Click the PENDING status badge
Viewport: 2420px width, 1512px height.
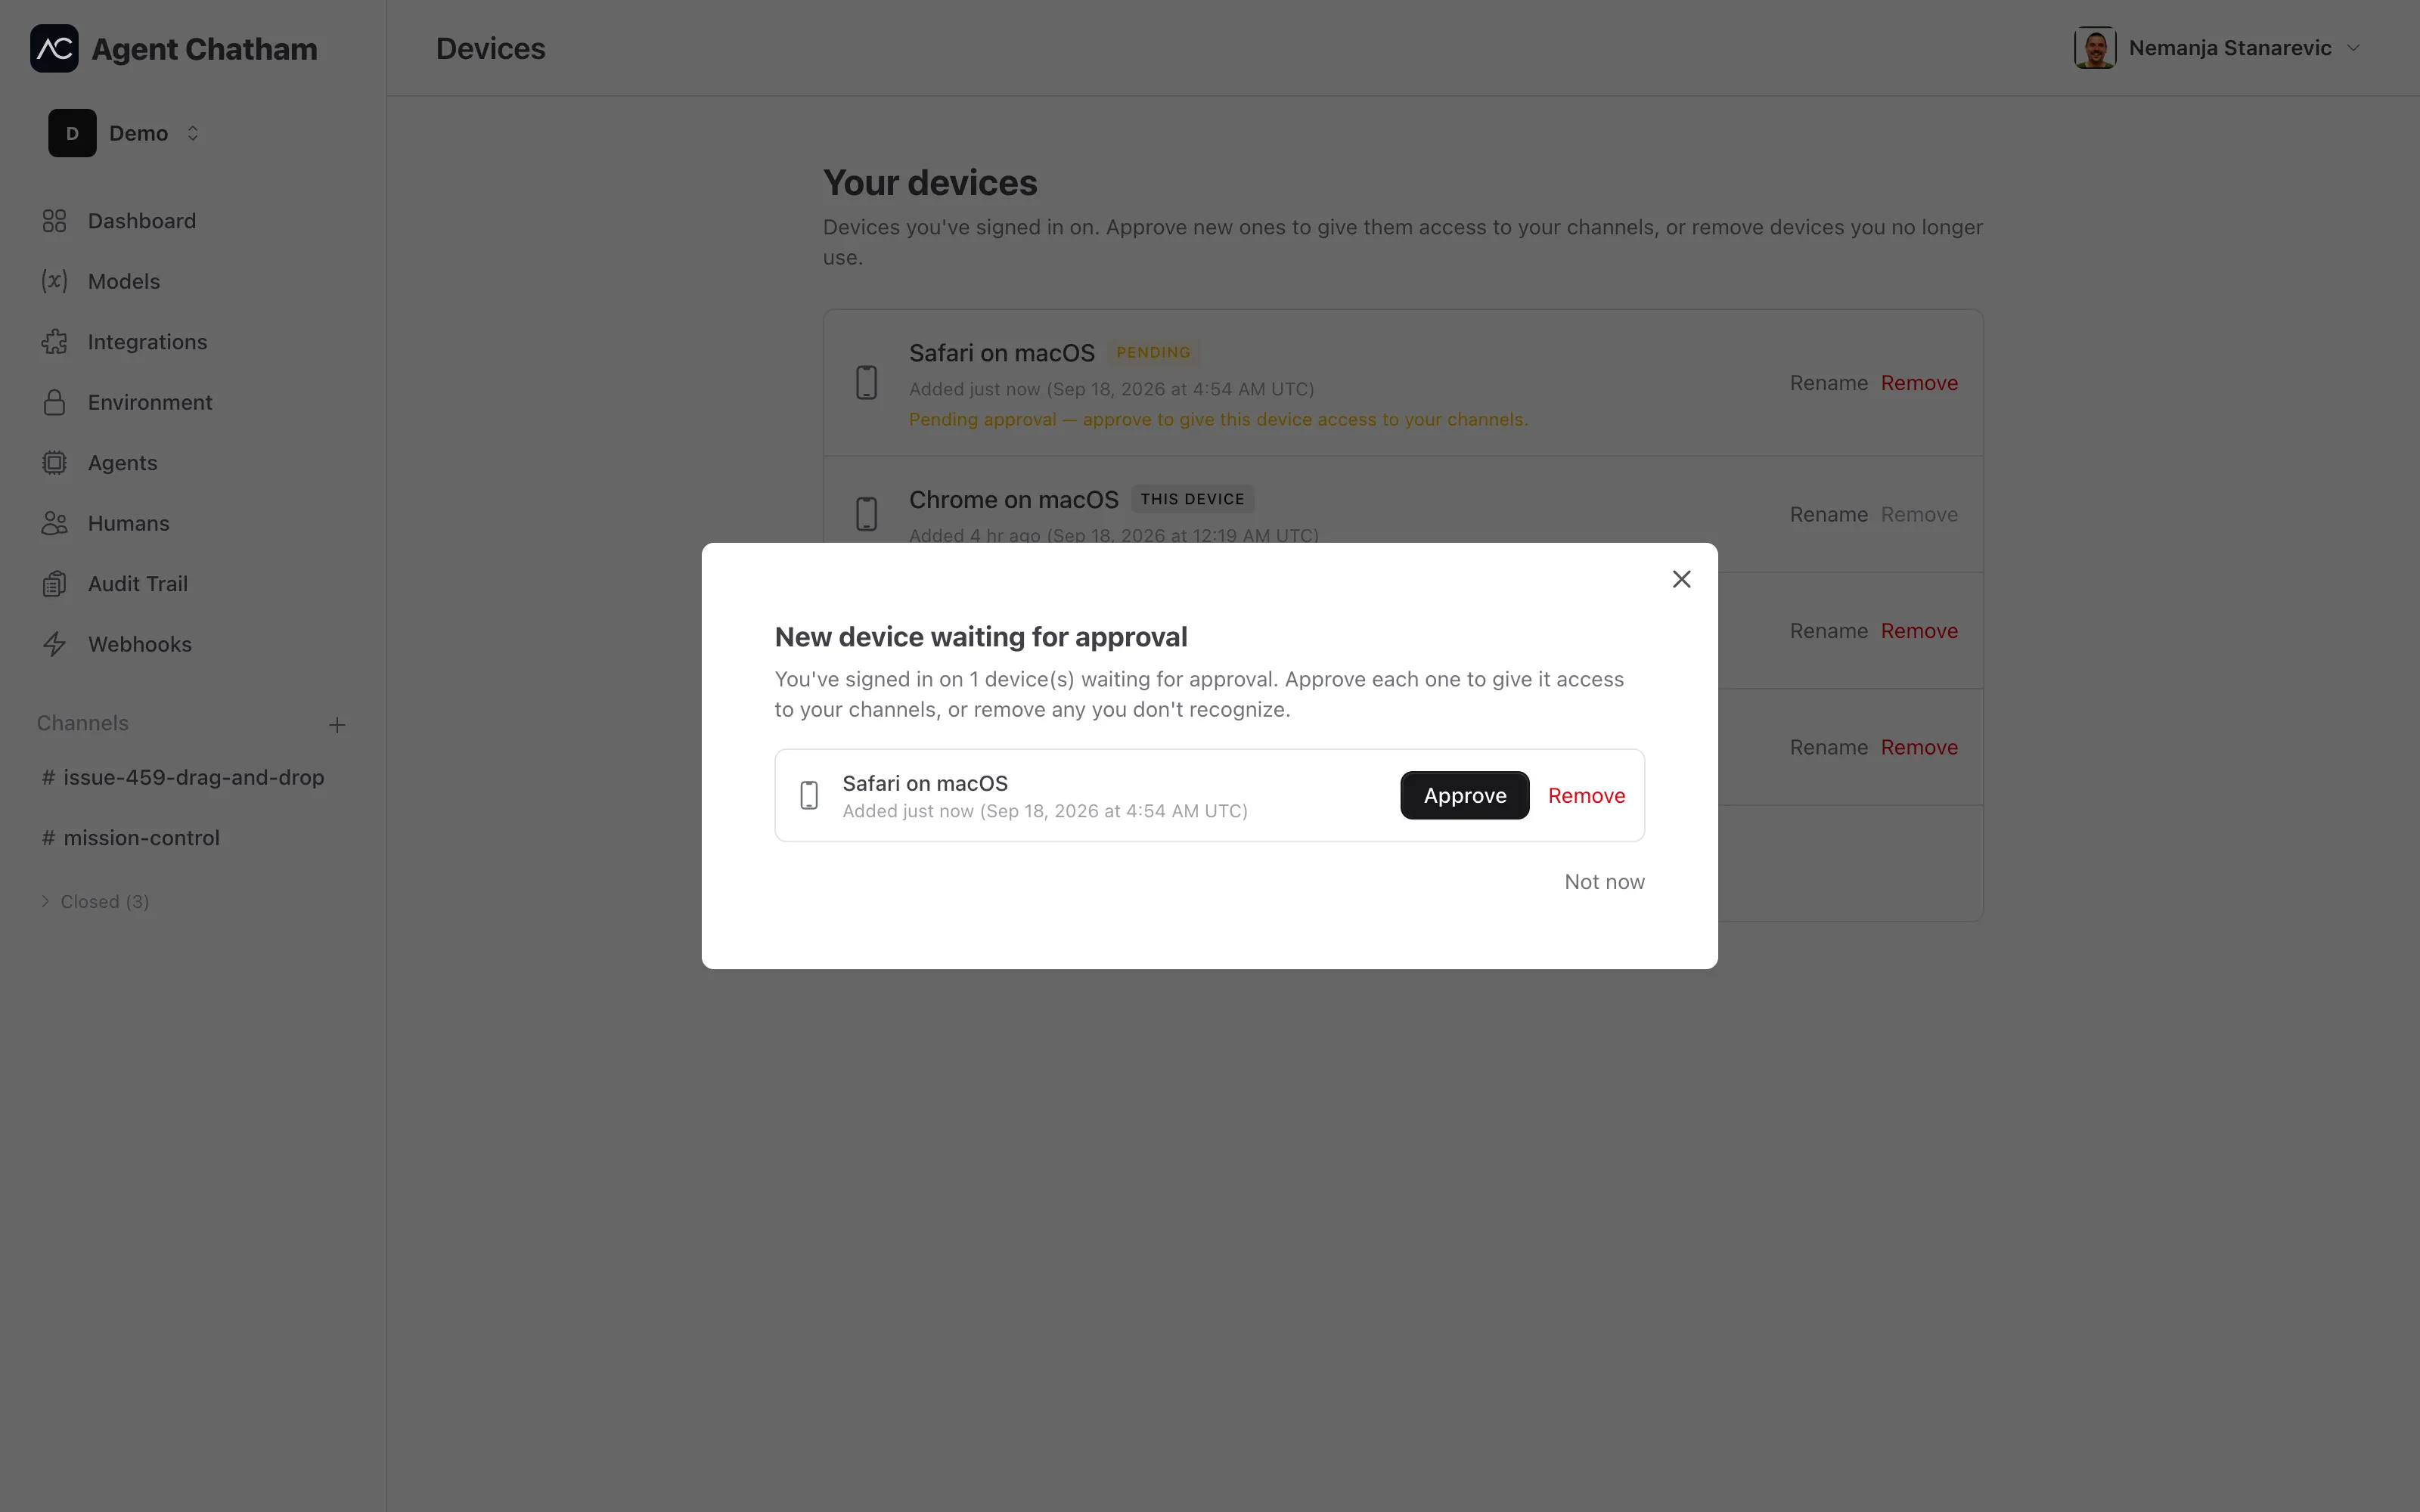[x=1153, y=352]
